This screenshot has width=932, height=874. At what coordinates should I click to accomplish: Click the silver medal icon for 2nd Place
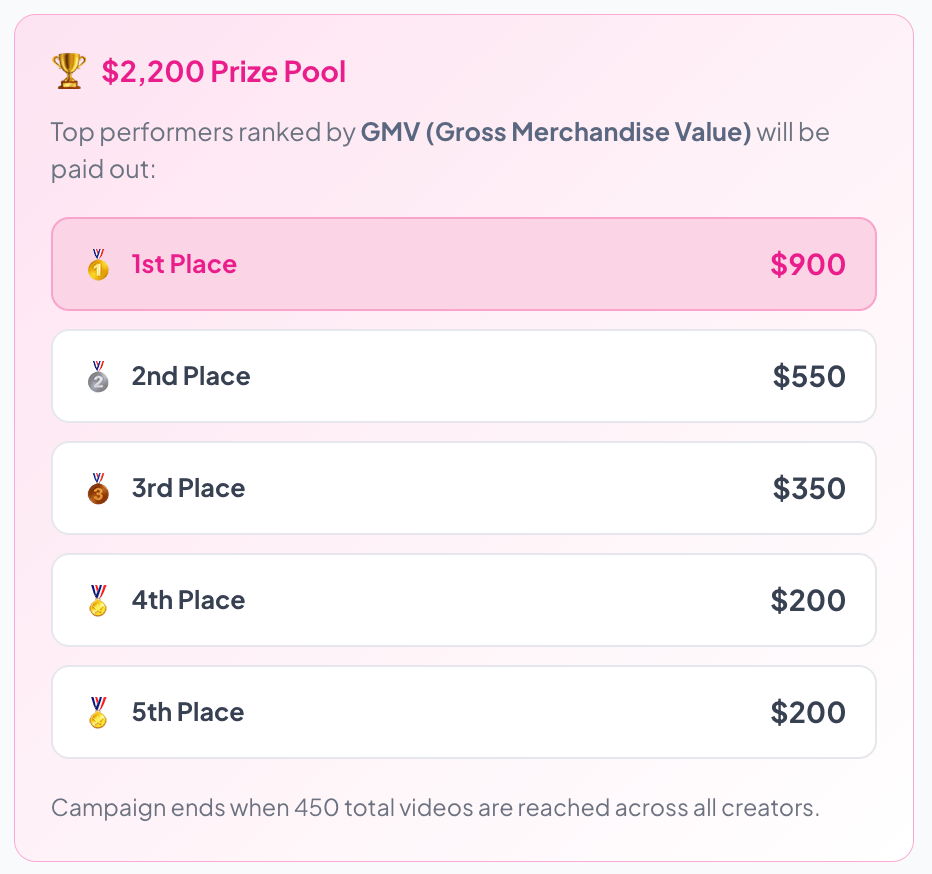coord(98,377)
